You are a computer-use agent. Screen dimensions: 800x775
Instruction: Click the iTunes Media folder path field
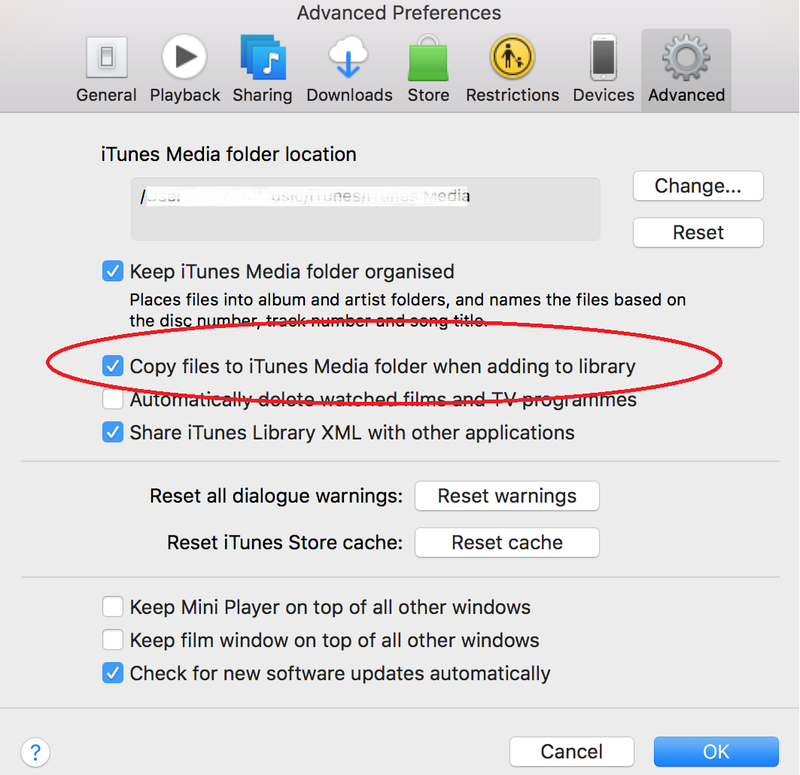pos(365,209)
